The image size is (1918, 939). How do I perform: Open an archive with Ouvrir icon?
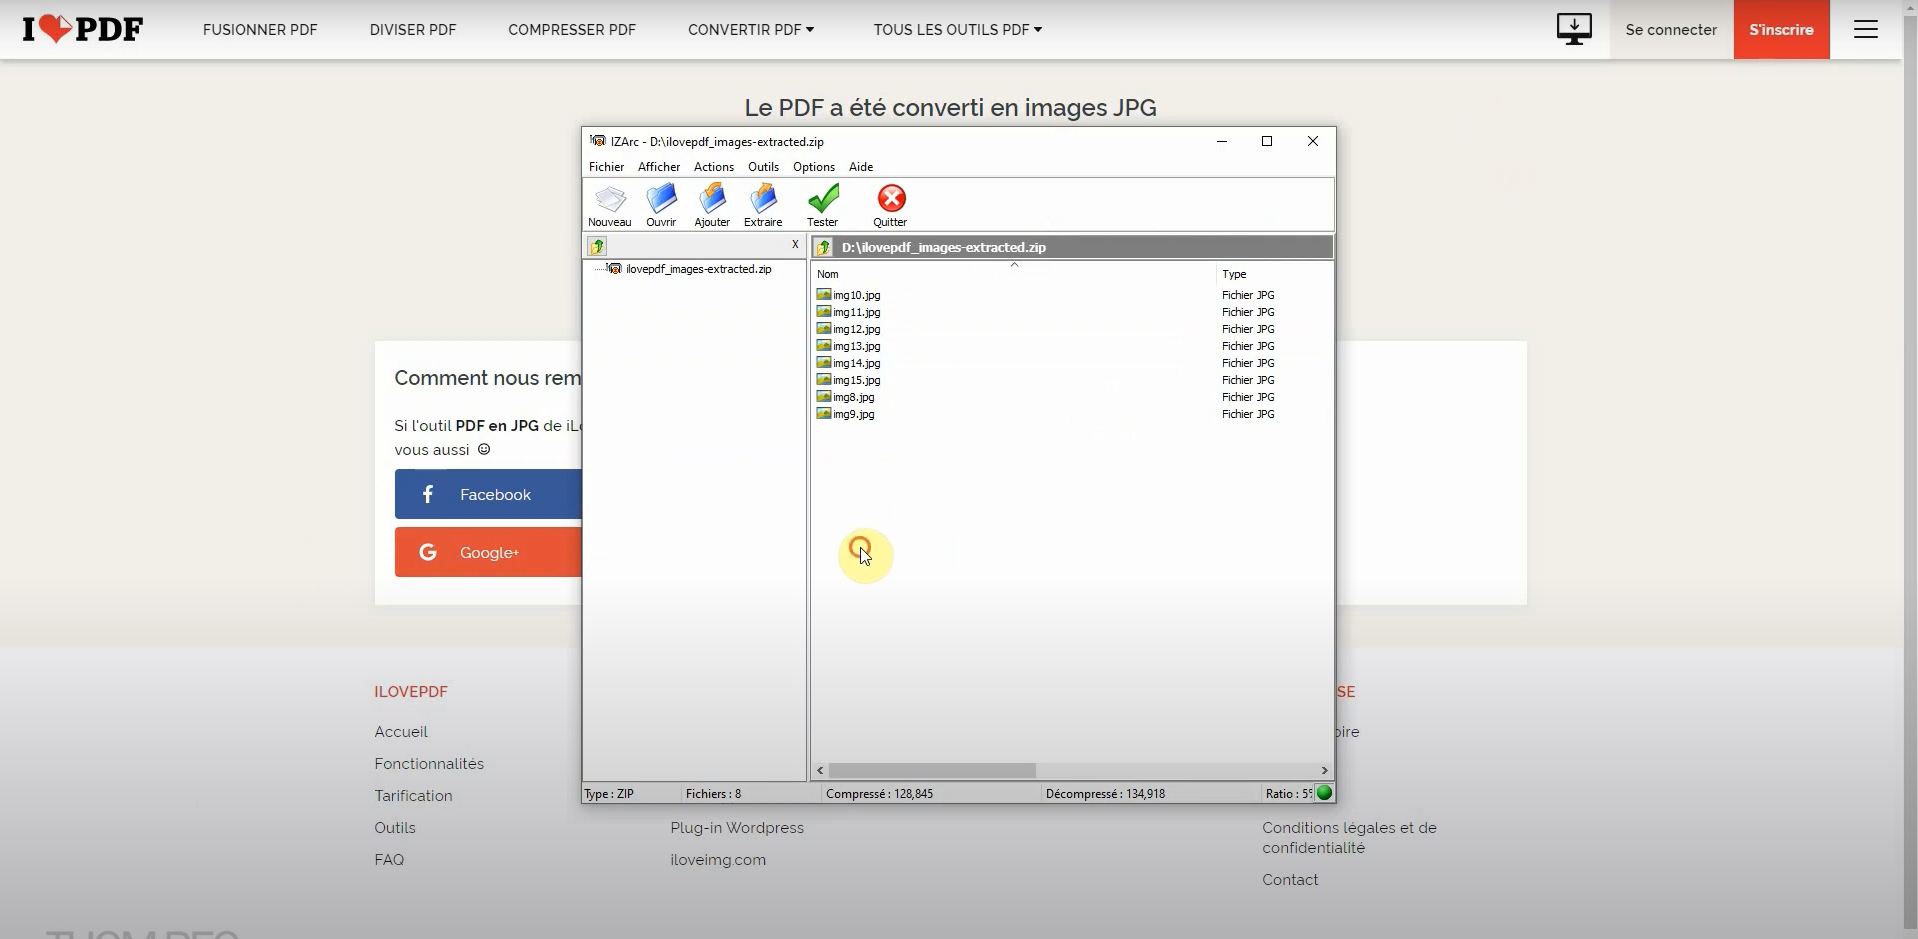pos(661,206)
